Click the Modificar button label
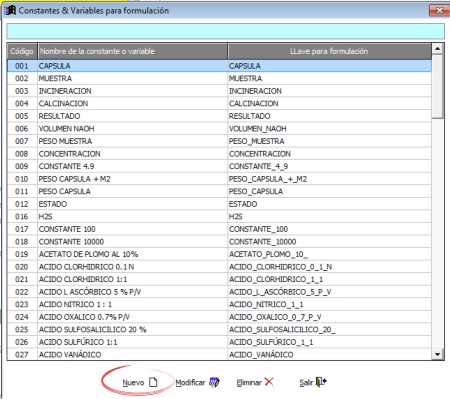 click(190, 382)
